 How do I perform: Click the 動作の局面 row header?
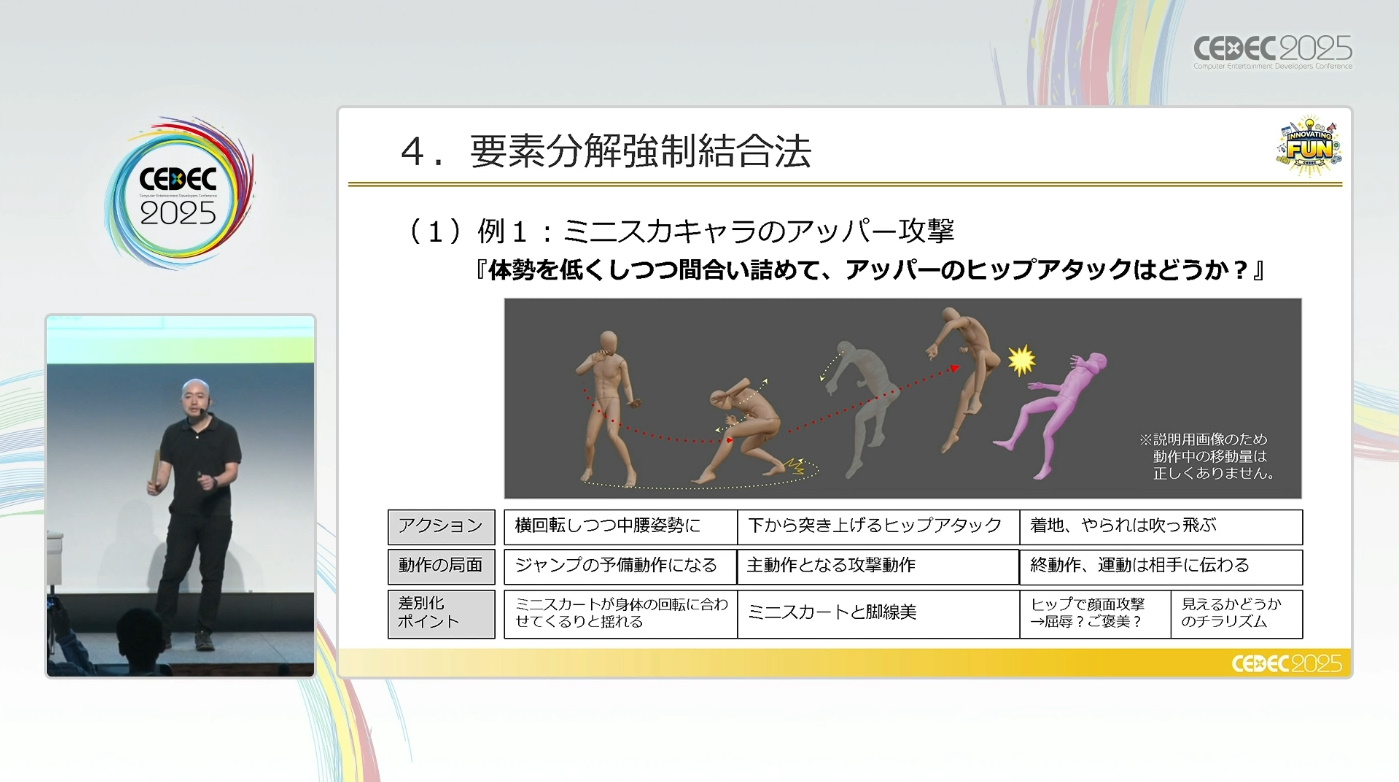(441, 566)
